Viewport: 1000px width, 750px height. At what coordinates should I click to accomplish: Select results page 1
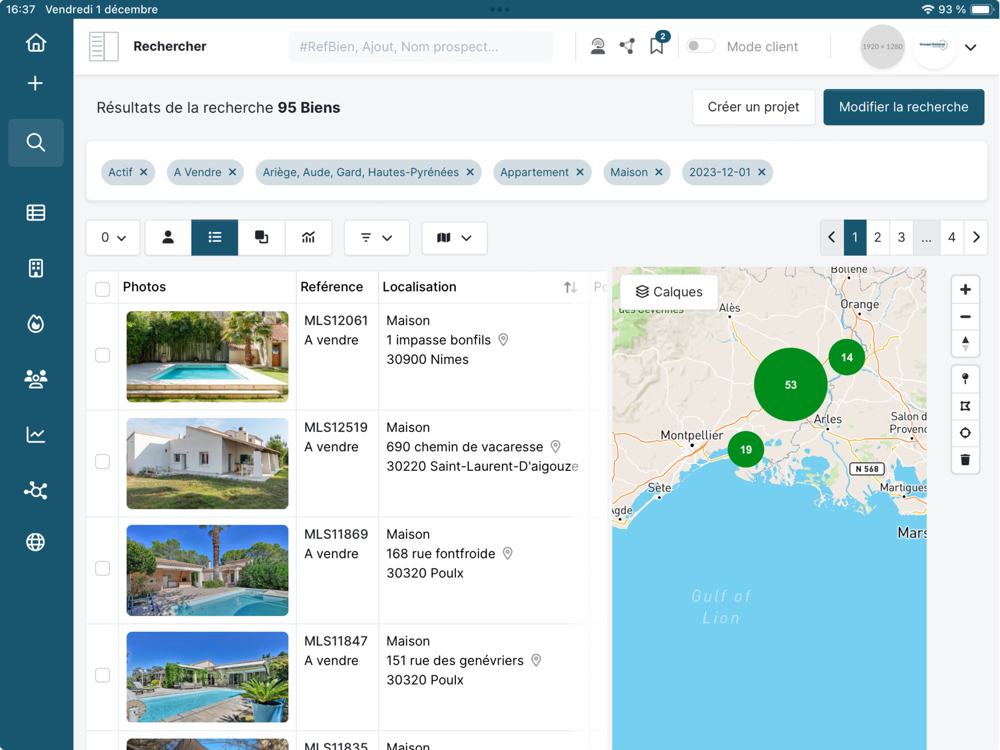click(x=855, y=237)
